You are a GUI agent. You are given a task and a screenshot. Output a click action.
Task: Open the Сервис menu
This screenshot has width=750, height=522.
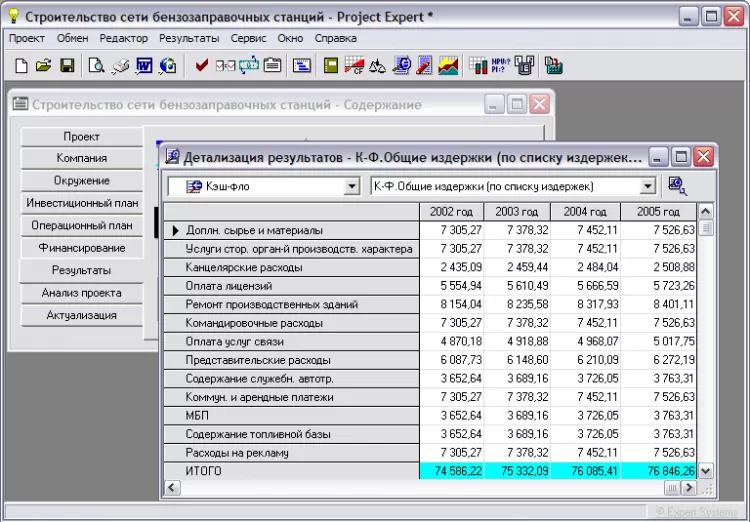[x=247, y=38]
